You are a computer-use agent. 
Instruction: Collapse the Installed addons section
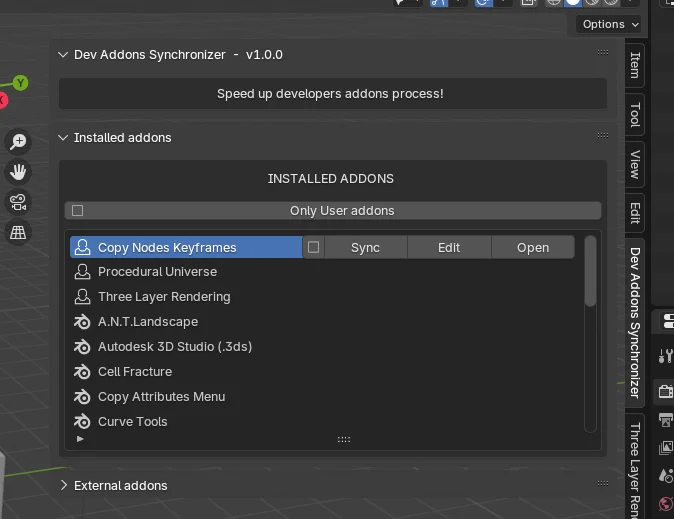click(63, 138)
